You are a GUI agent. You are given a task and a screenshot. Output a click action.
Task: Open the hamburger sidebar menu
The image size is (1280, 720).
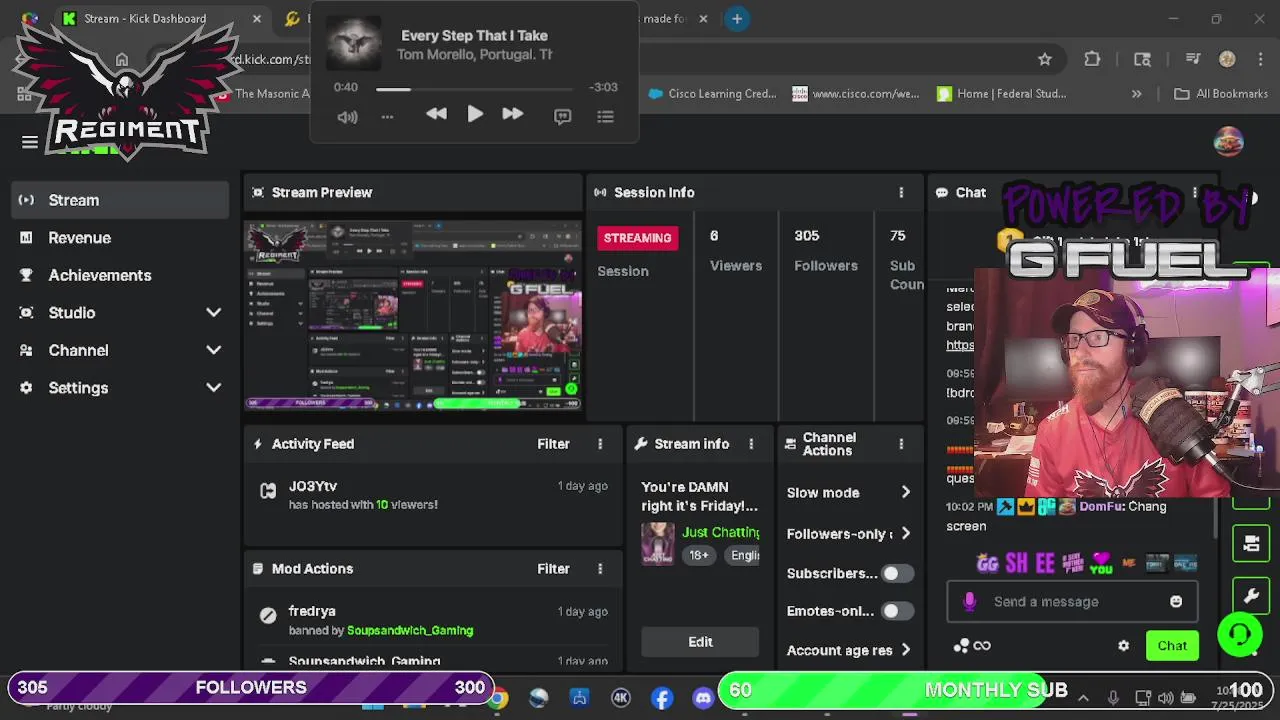[x=30, y=142]
